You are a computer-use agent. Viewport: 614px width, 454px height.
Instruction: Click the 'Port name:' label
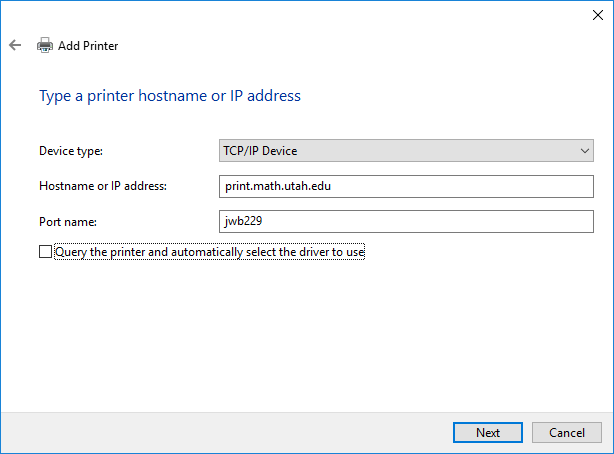(66, 221)
